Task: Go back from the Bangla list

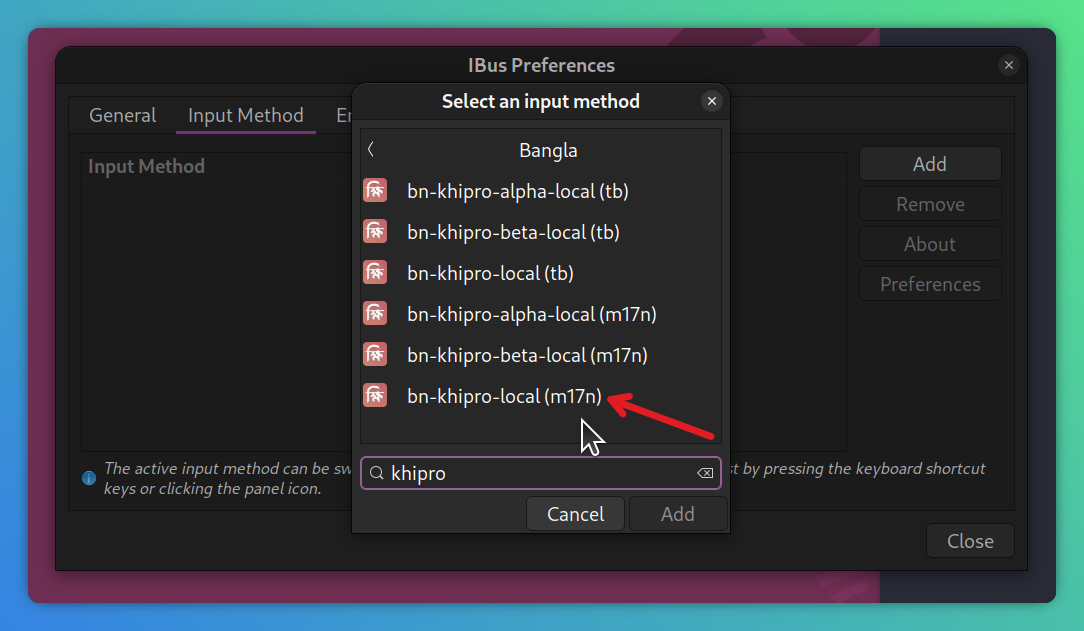Action: [371, 149]
